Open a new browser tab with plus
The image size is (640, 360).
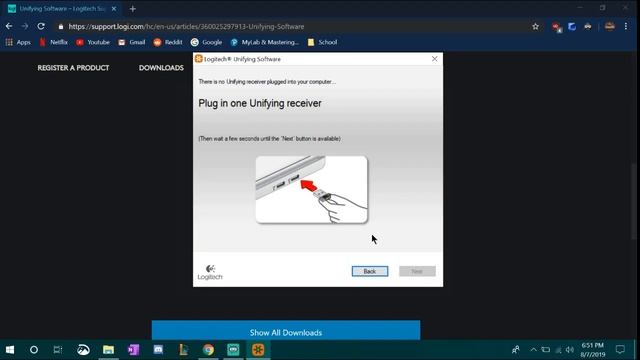(x=133, y=9)
